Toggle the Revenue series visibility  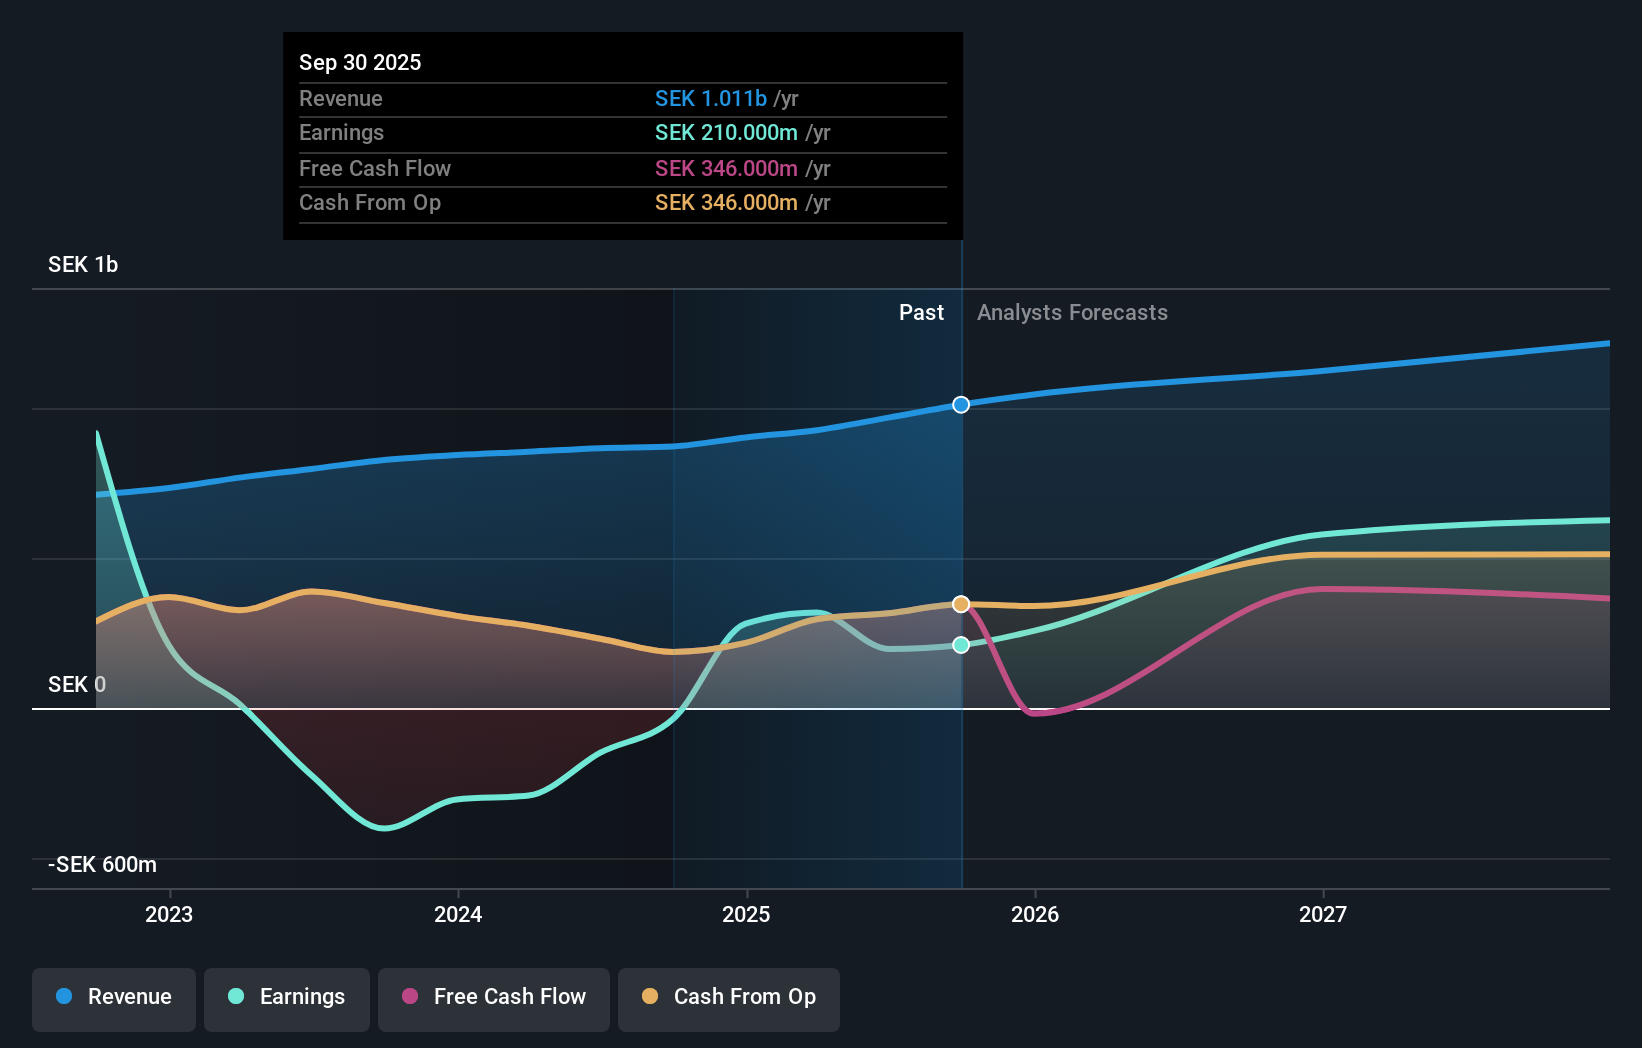point(113,997)
